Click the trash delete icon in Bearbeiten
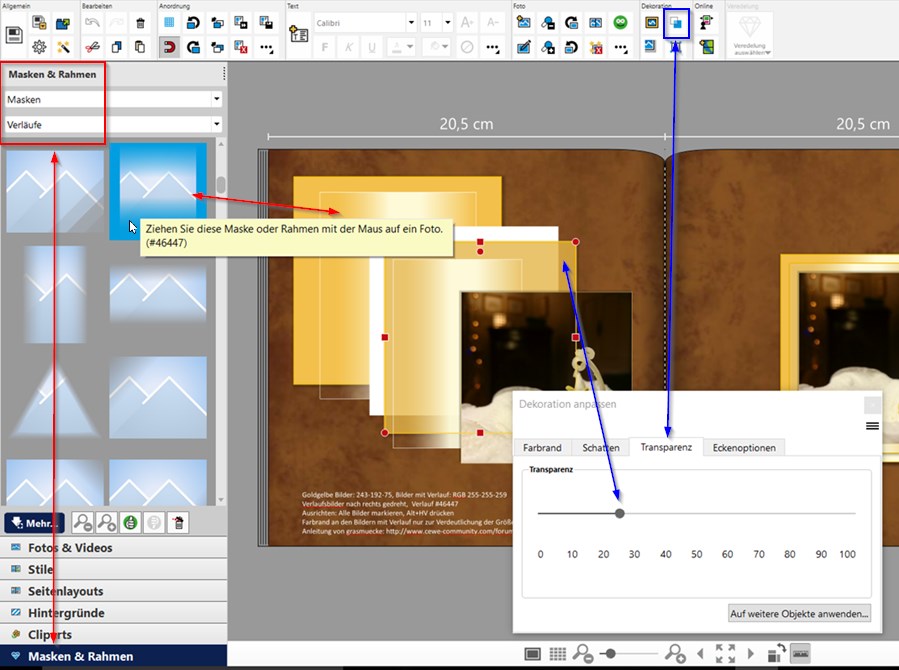The height and width of the screenshot is (670, 899). [x=140, y=22]
